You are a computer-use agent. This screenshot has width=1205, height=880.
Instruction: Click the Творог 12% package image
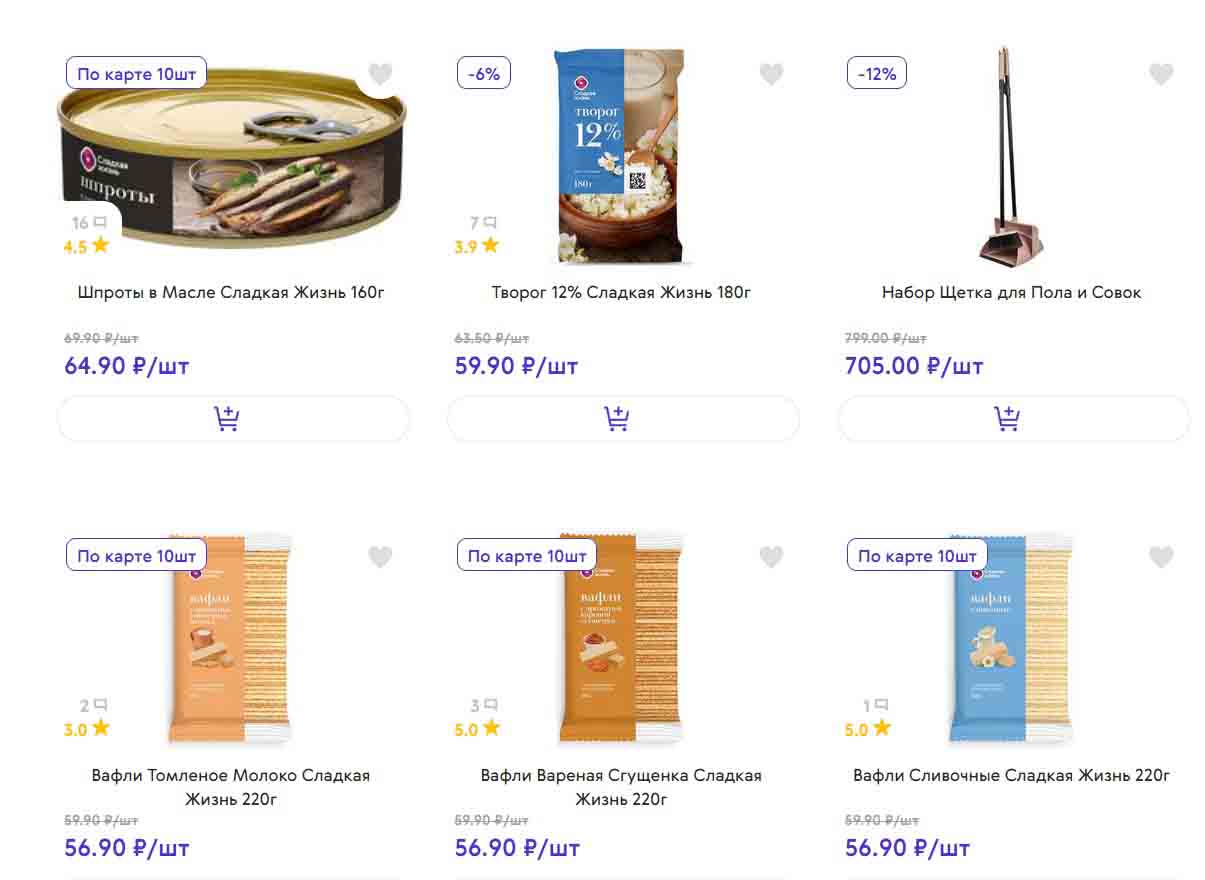(x=620, y=155)
